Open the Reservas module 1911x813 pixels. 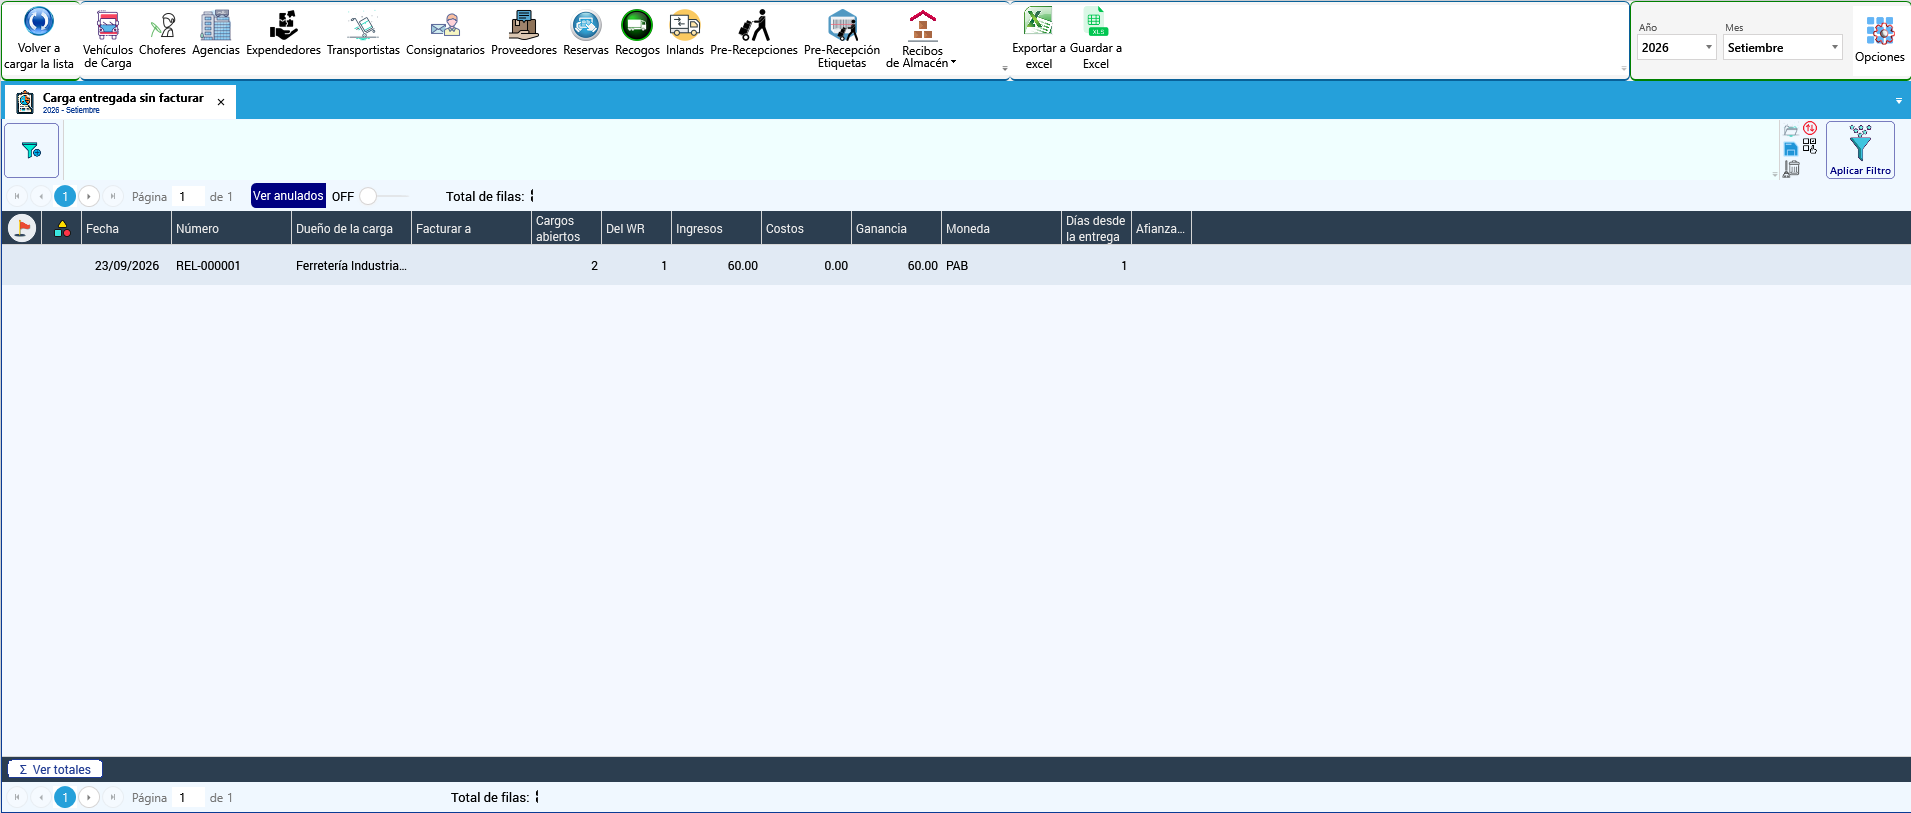point(586,34)
